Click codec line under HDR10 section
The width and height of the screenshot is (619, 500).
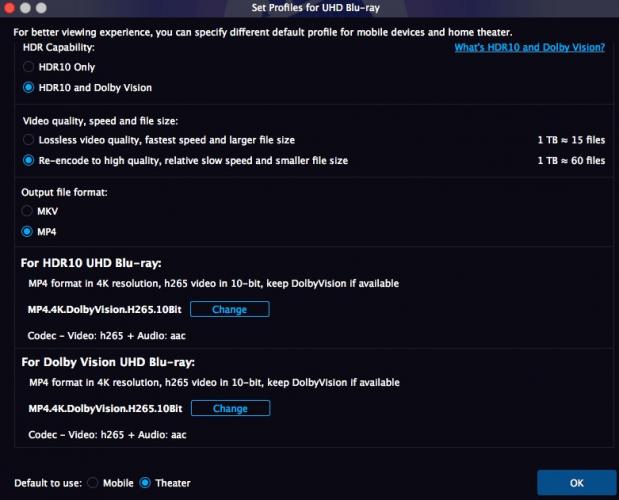107,335
